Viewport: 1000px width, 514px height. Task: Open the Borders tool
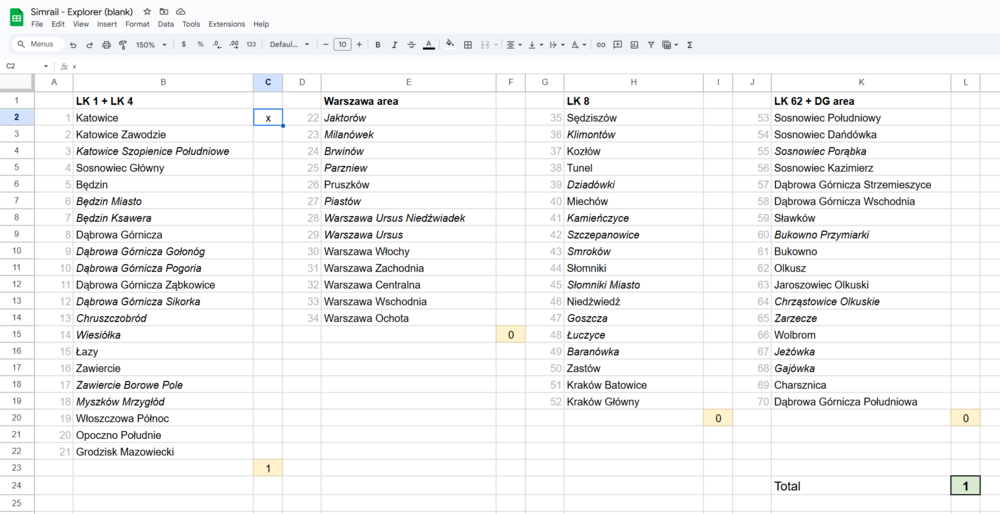tap(468, 45)
